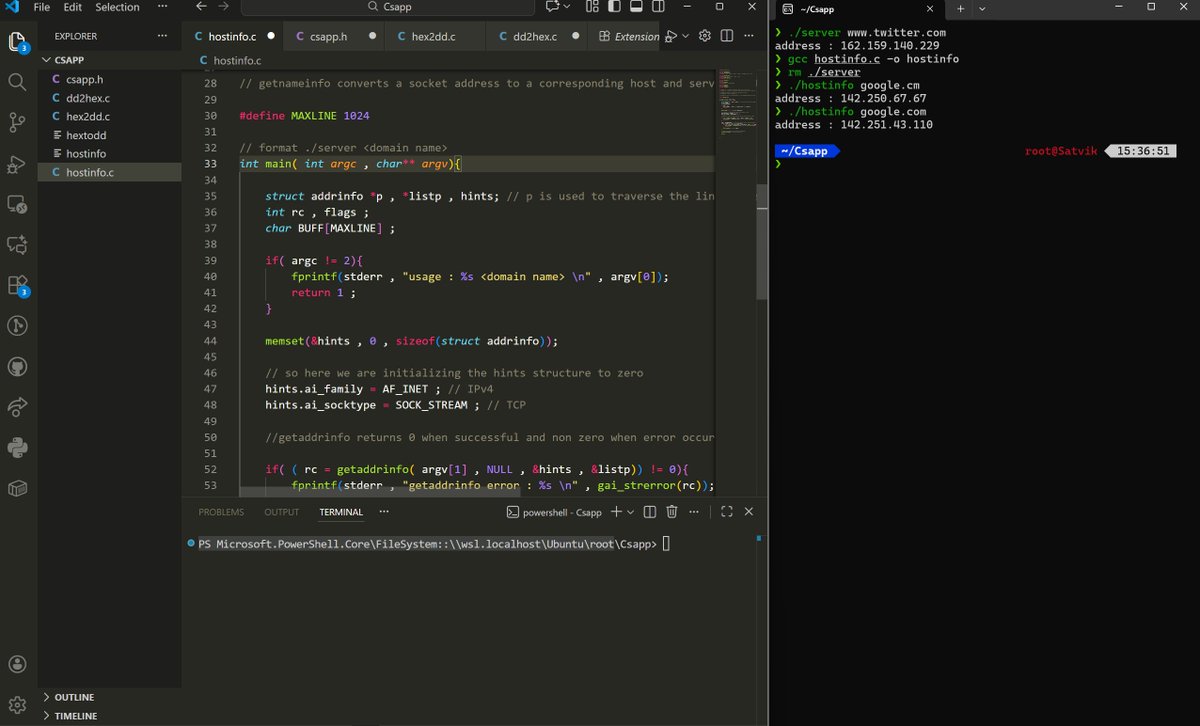Open the Extensions view with badge 3

click(x=17, y=286)
